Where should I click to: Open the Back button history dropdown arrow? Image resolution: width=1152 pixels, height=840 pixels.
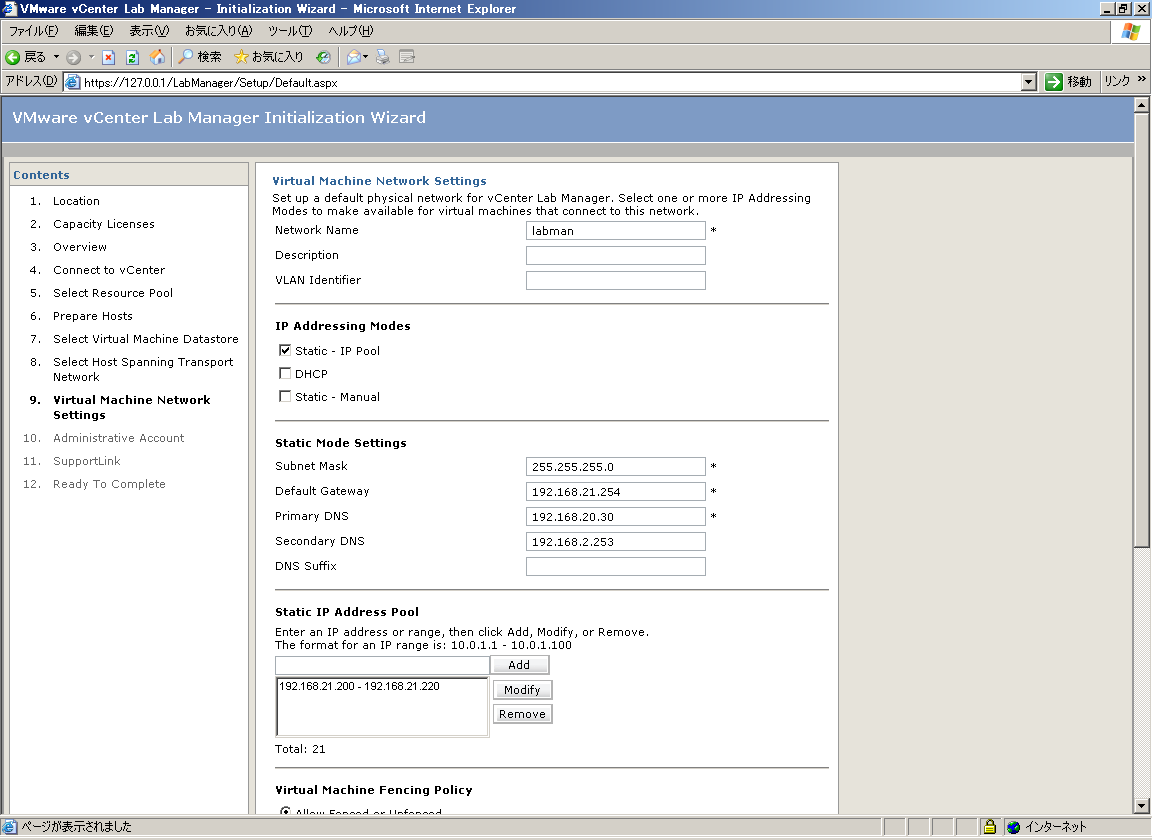point(56,57)
